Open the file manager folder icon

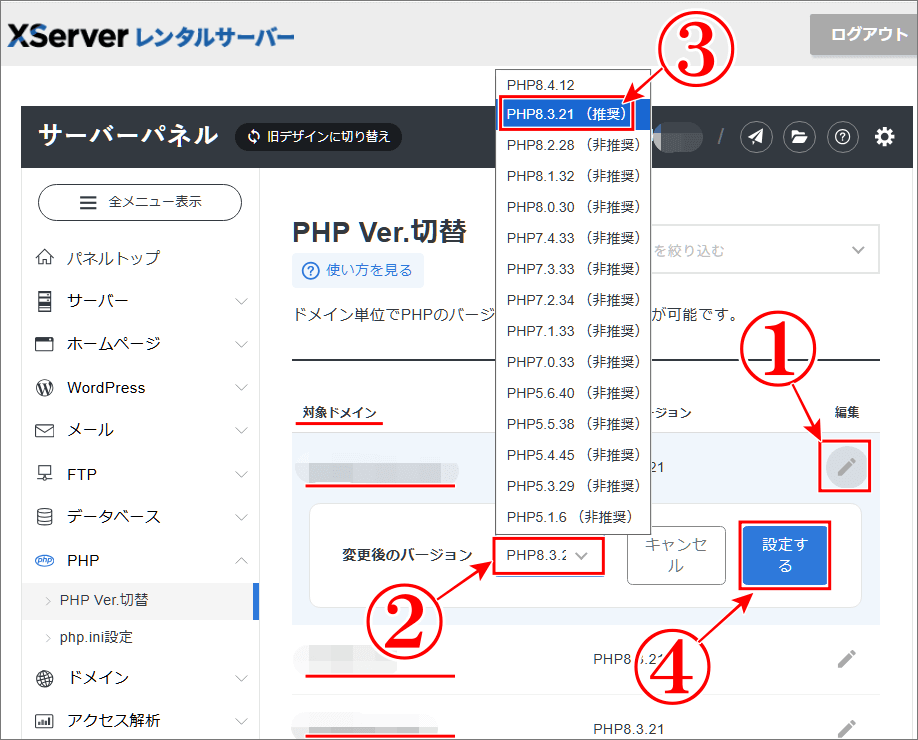pos(799,137)
